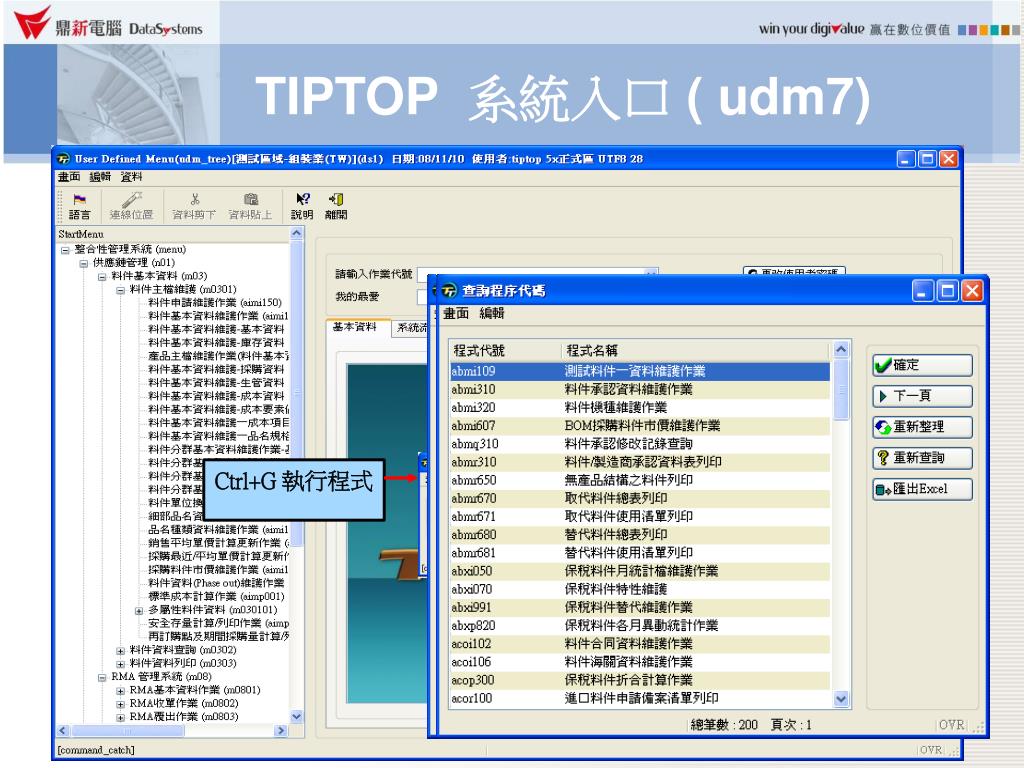
Task: Expand 多屬性料件資料 (m030101) node
Action: click(x=138, y=611)
